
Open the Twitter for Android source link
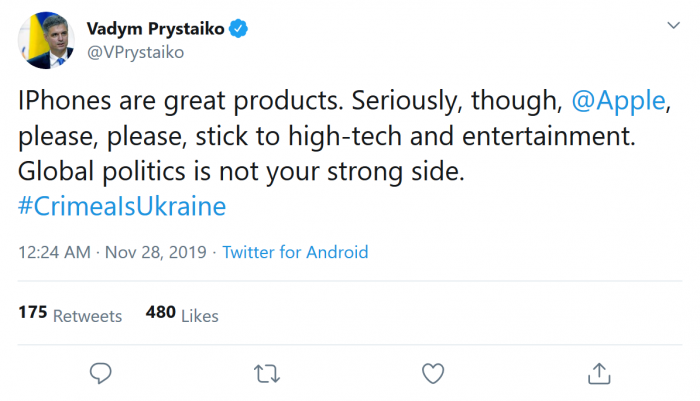pyautogui.click(x=295, y=253)
